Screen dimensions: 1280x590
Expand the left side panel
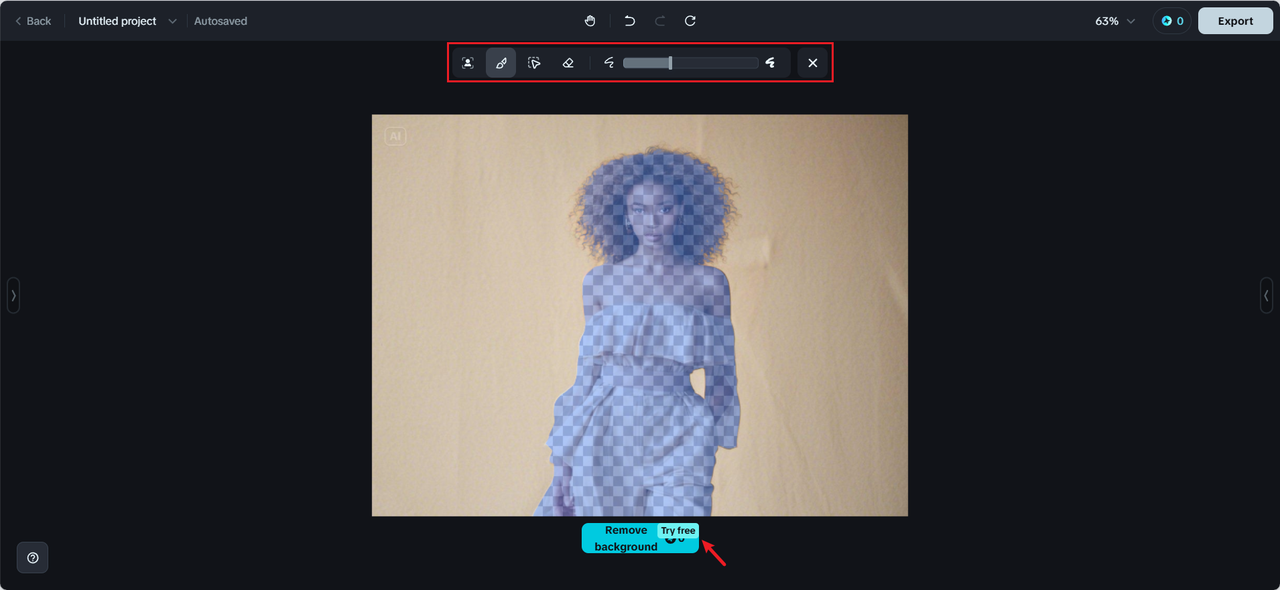click(13, 296)
